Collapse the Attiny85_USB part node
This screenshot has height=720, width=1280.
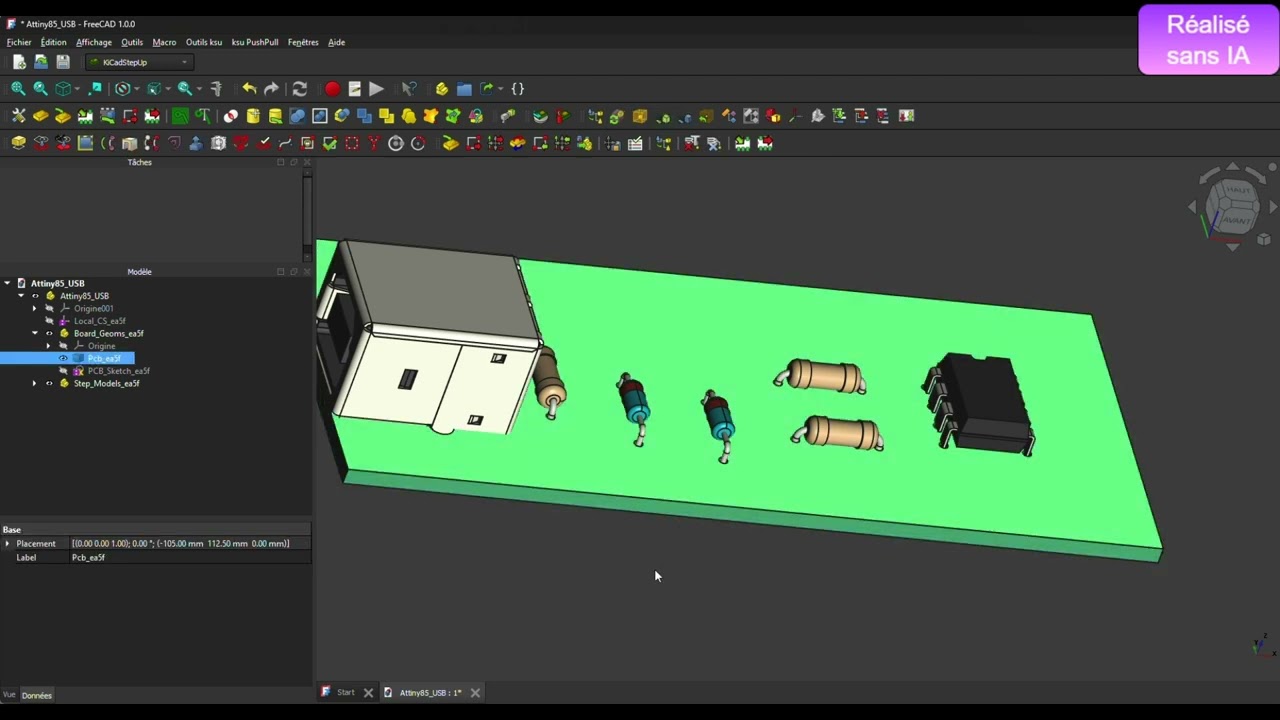point(21,296)
